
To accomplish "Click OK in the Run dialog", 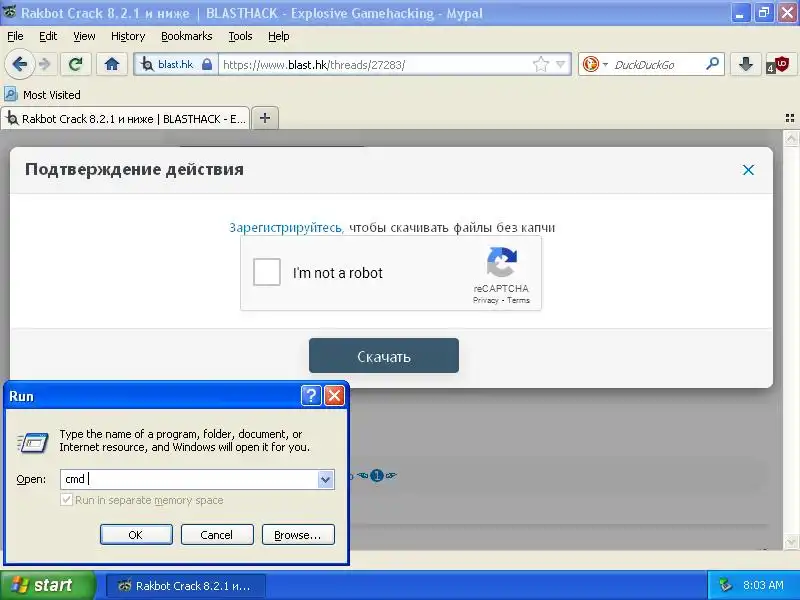I will (x=136, y=535).
